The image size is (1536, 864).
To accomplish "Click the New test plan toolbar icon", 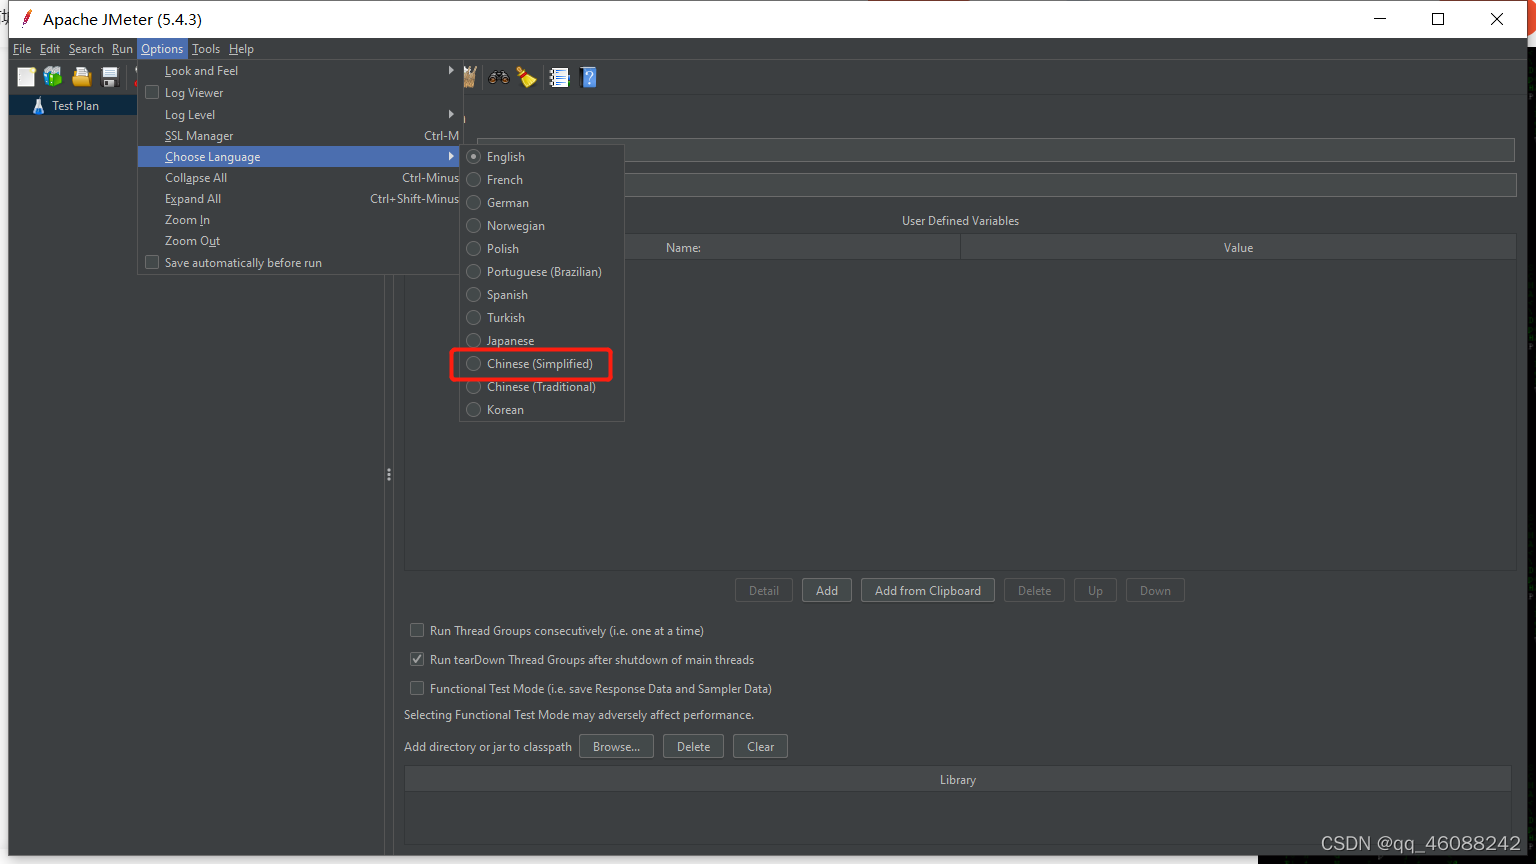I will [26, 77].
